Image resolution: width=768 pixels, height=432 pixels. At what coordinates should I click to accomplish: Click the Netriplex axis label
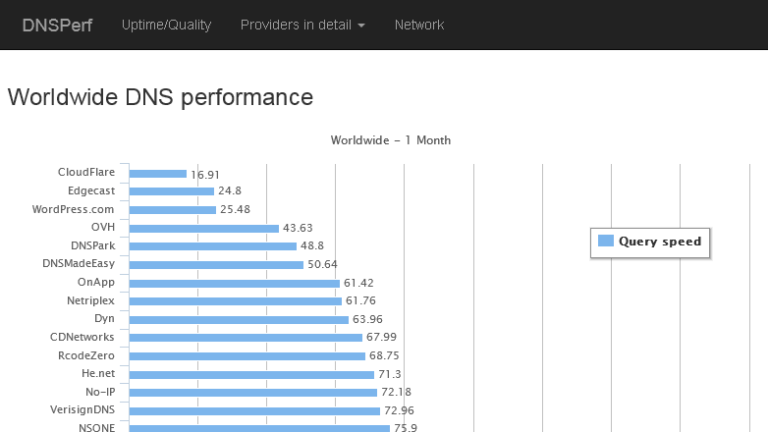coord(91,300)
